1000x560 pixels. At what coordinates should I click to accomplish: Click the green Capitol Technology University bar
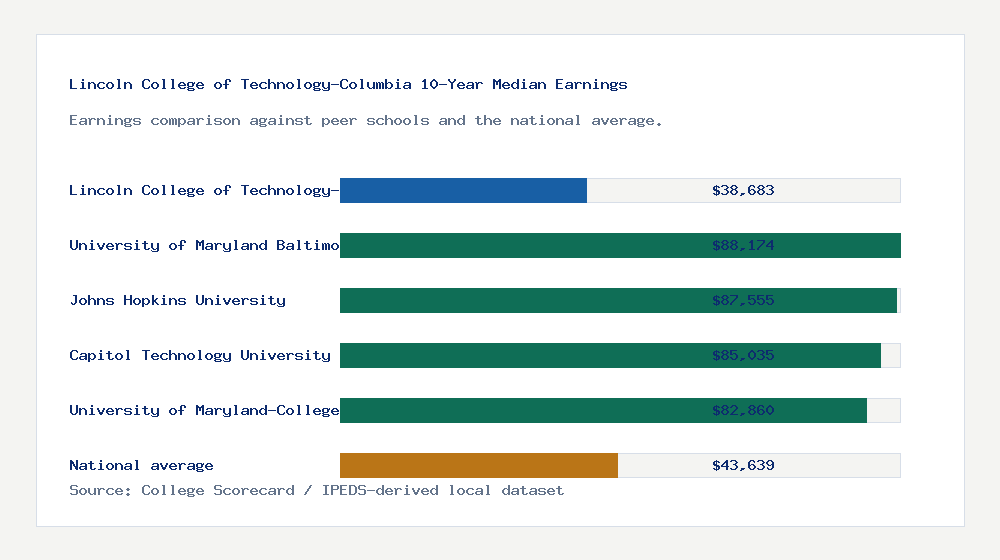click(x=610, y=355)
